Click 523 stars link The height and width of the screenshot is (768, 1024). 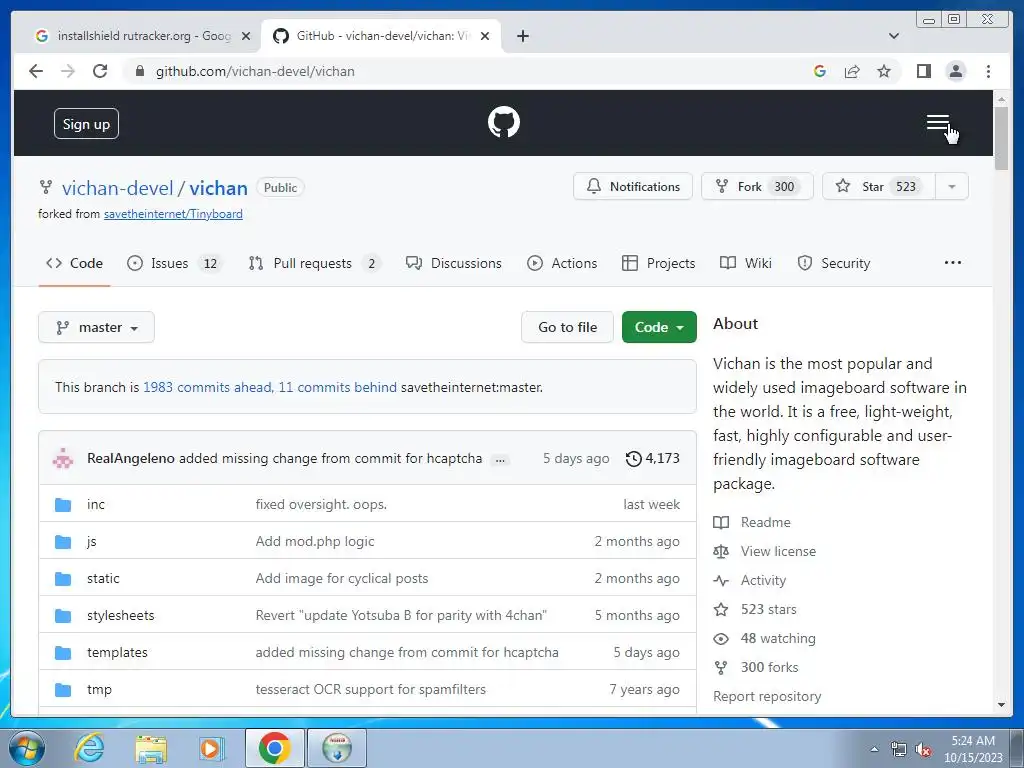[755, 609]
